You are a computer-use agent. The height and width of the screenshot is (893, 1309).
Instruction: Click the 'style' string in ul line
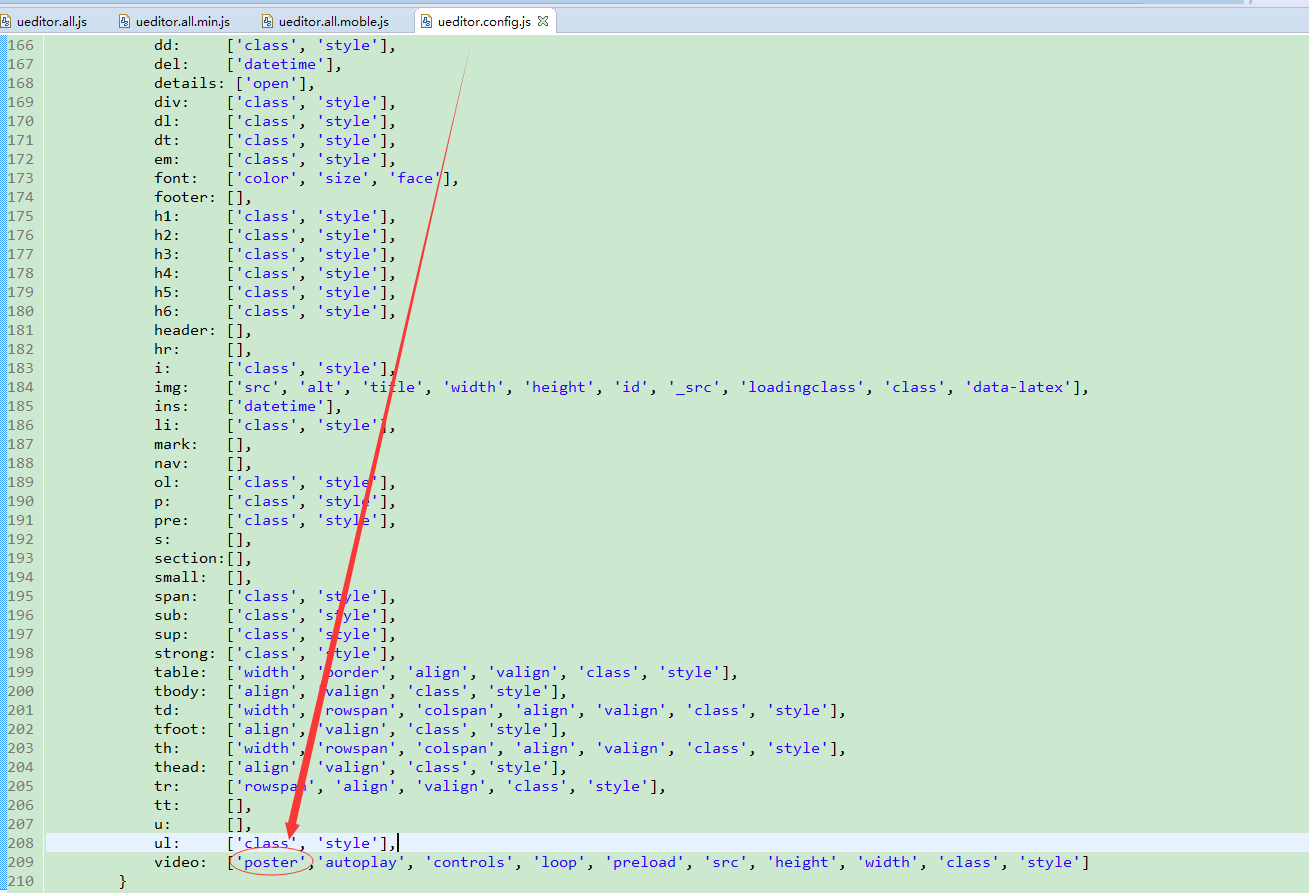click(349, 843)
